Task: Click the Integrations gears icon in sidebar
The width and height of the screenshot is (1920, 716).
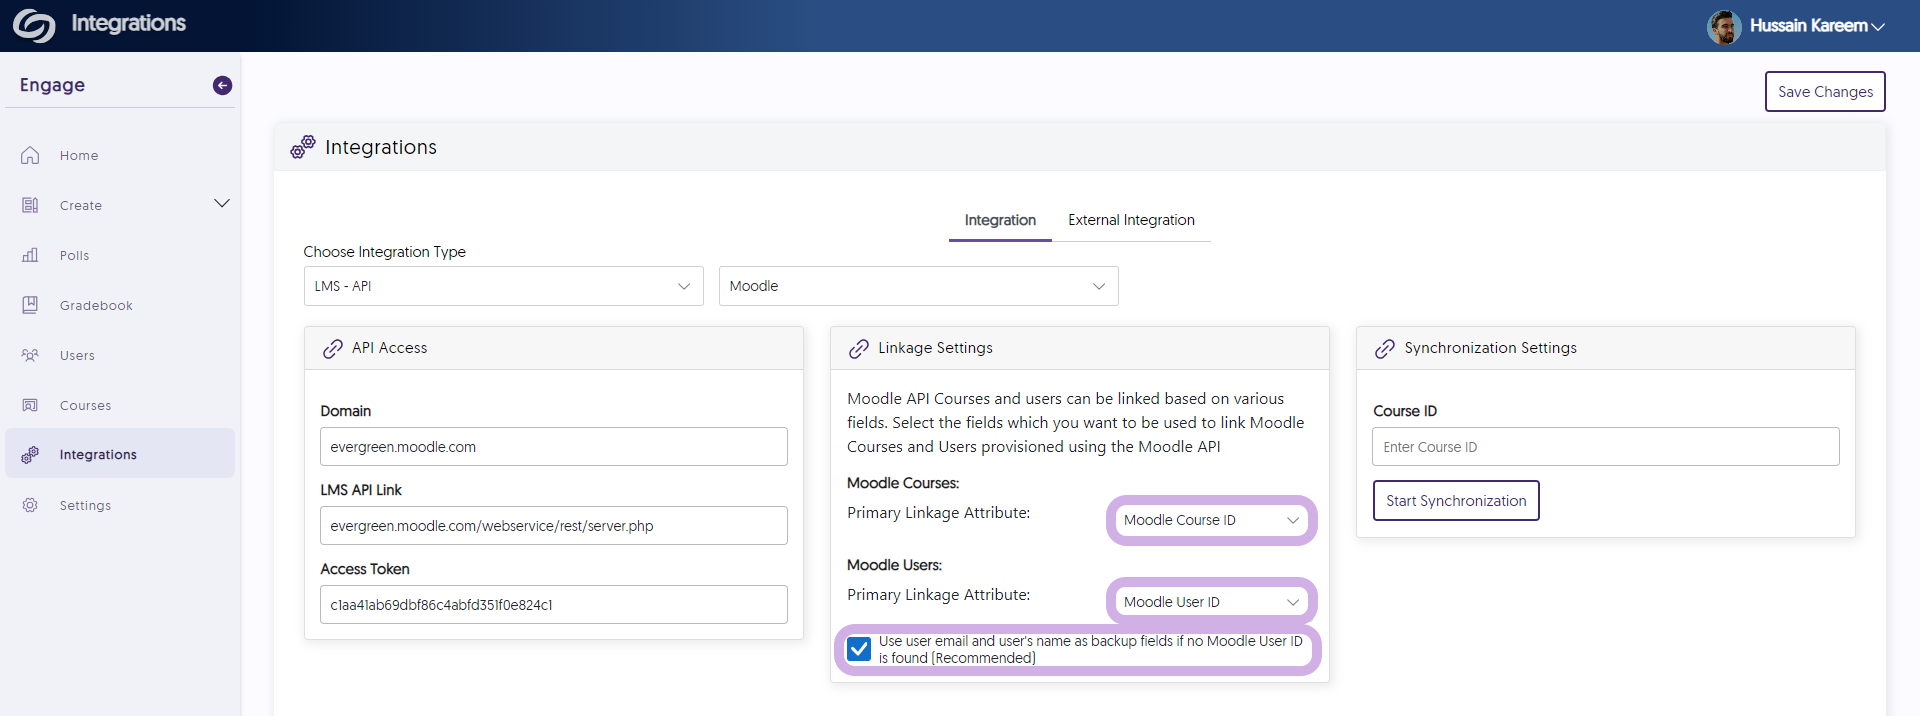Action: click(30, 455)
